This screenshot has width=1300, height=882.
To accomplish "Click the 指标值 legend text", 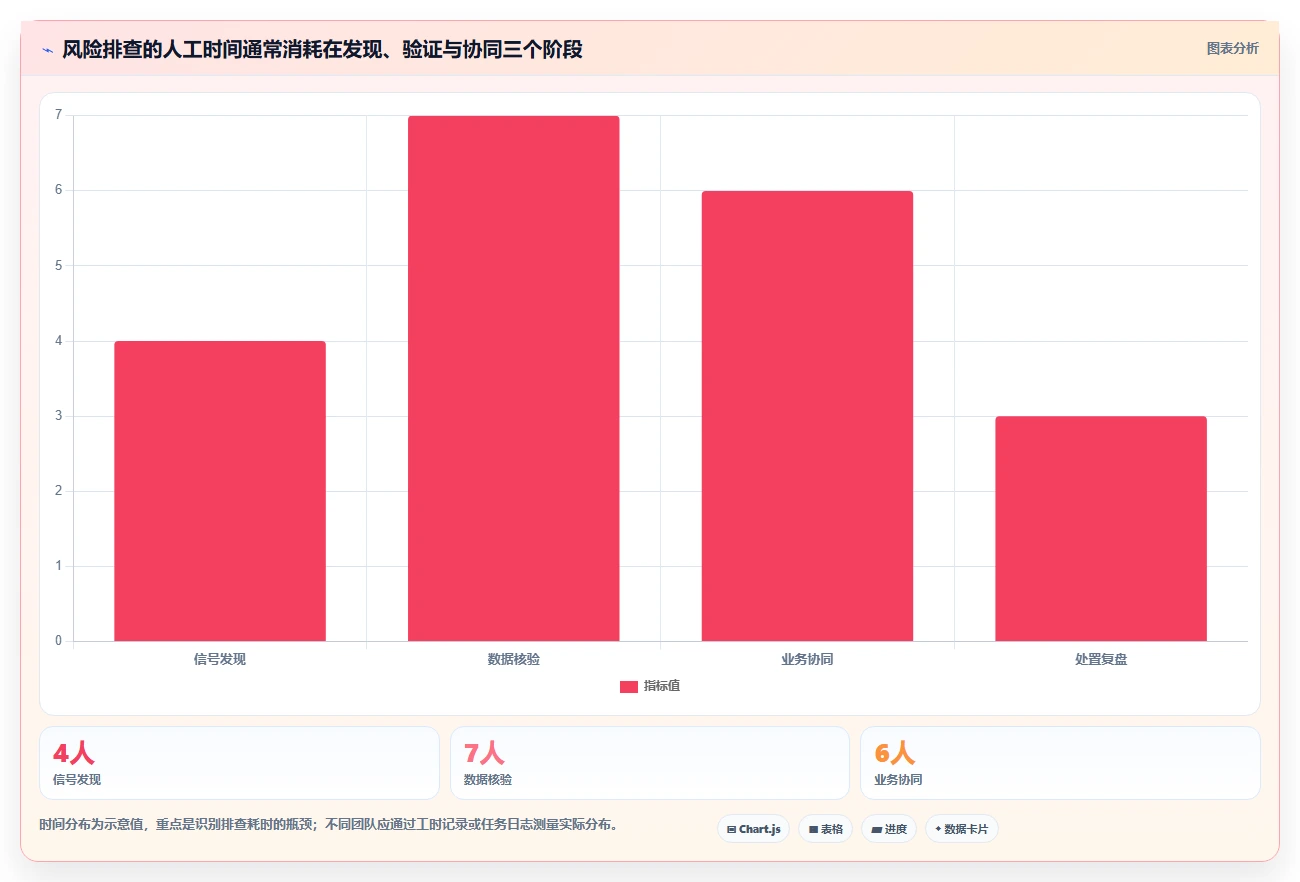I will click(662, 686).
